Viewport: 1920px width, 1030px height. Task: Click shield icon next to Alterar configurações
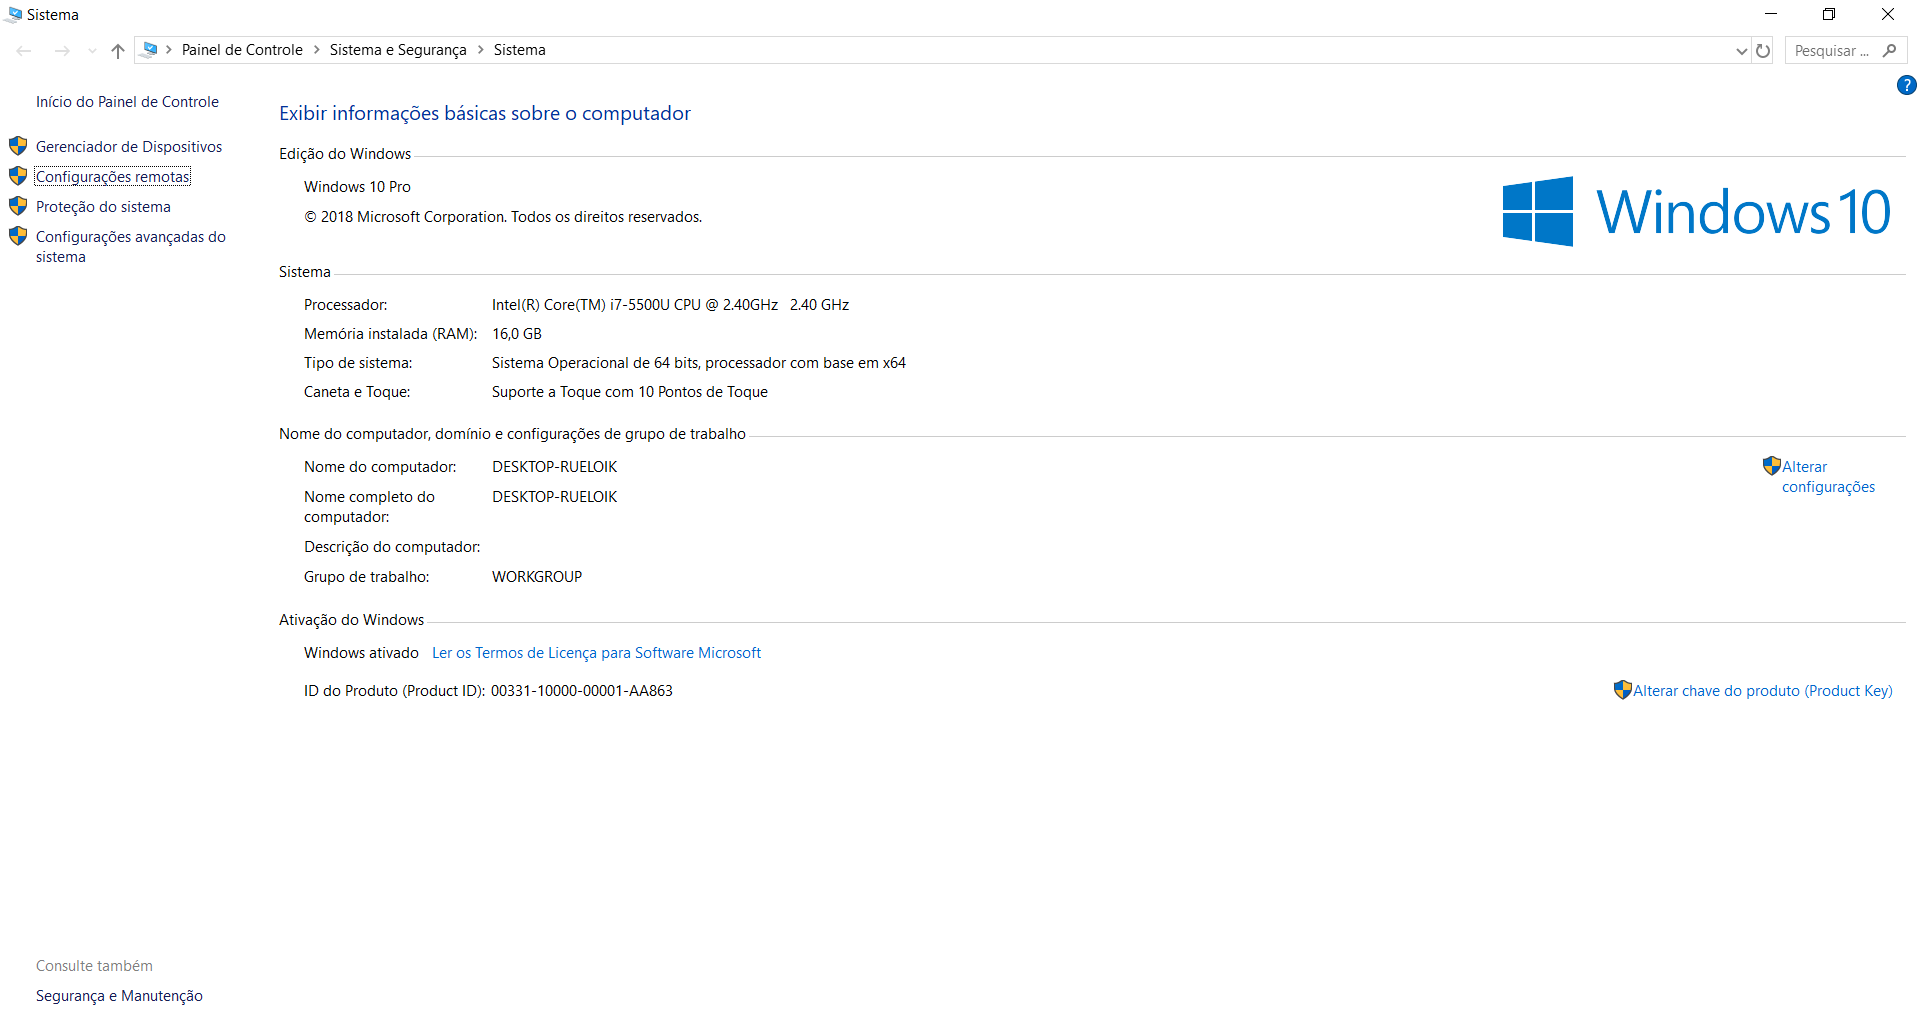pos(1771,466)
